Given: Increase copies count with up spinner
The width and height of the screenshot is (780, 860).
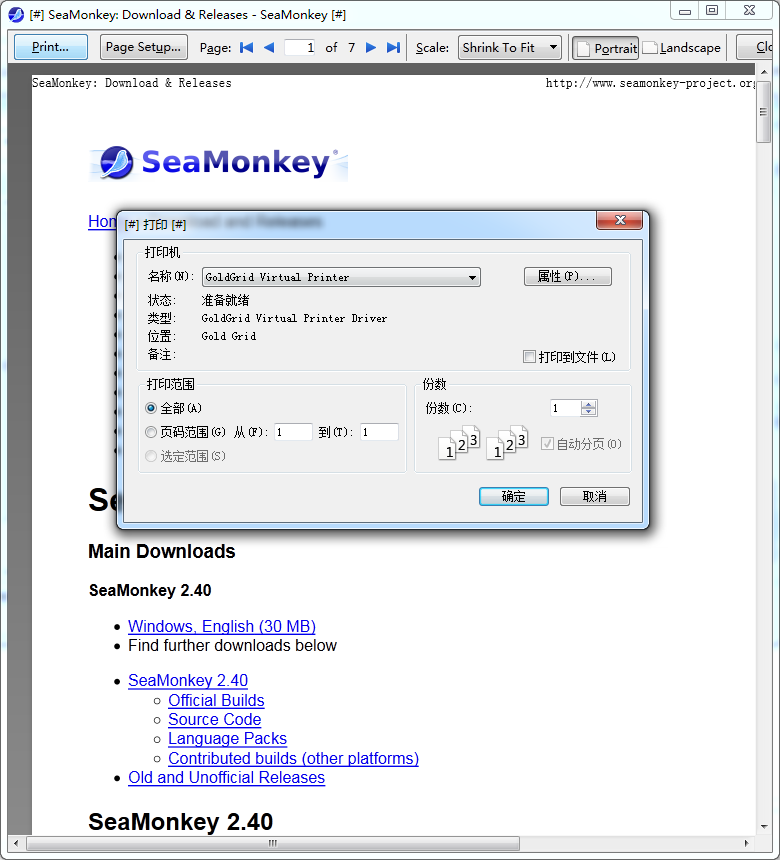Looking at the screenshot, I should 589,404.
